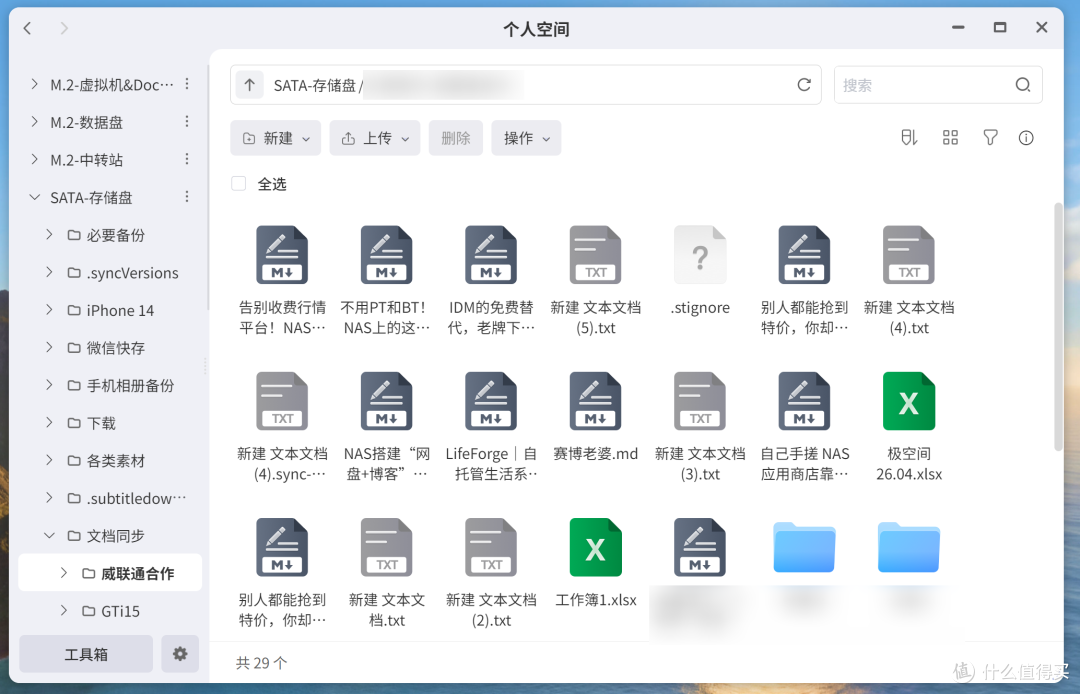Open more options for SATA-存储盘

click(x=187, y=197)
